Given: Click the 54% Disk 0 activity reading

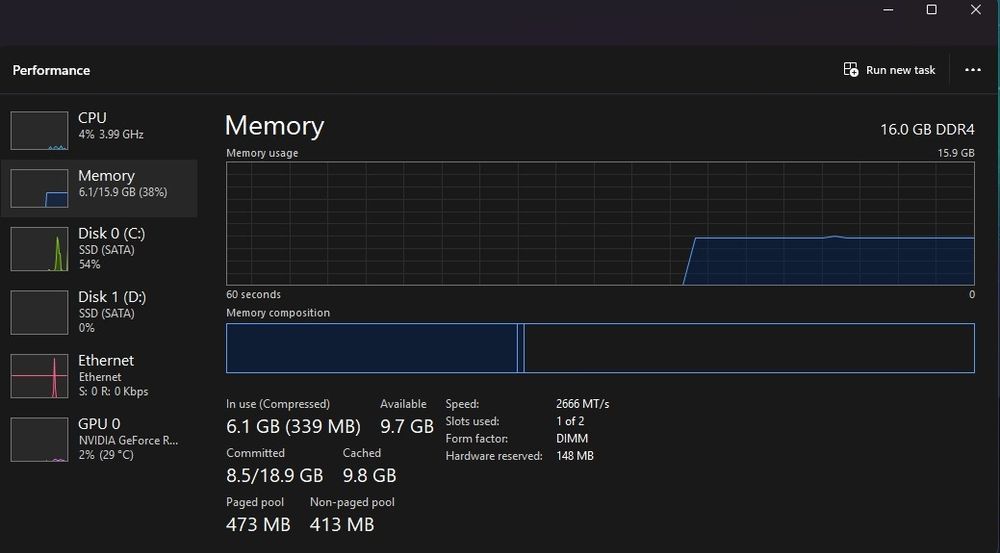Looking at the screenshot, I should coord(89,264).
